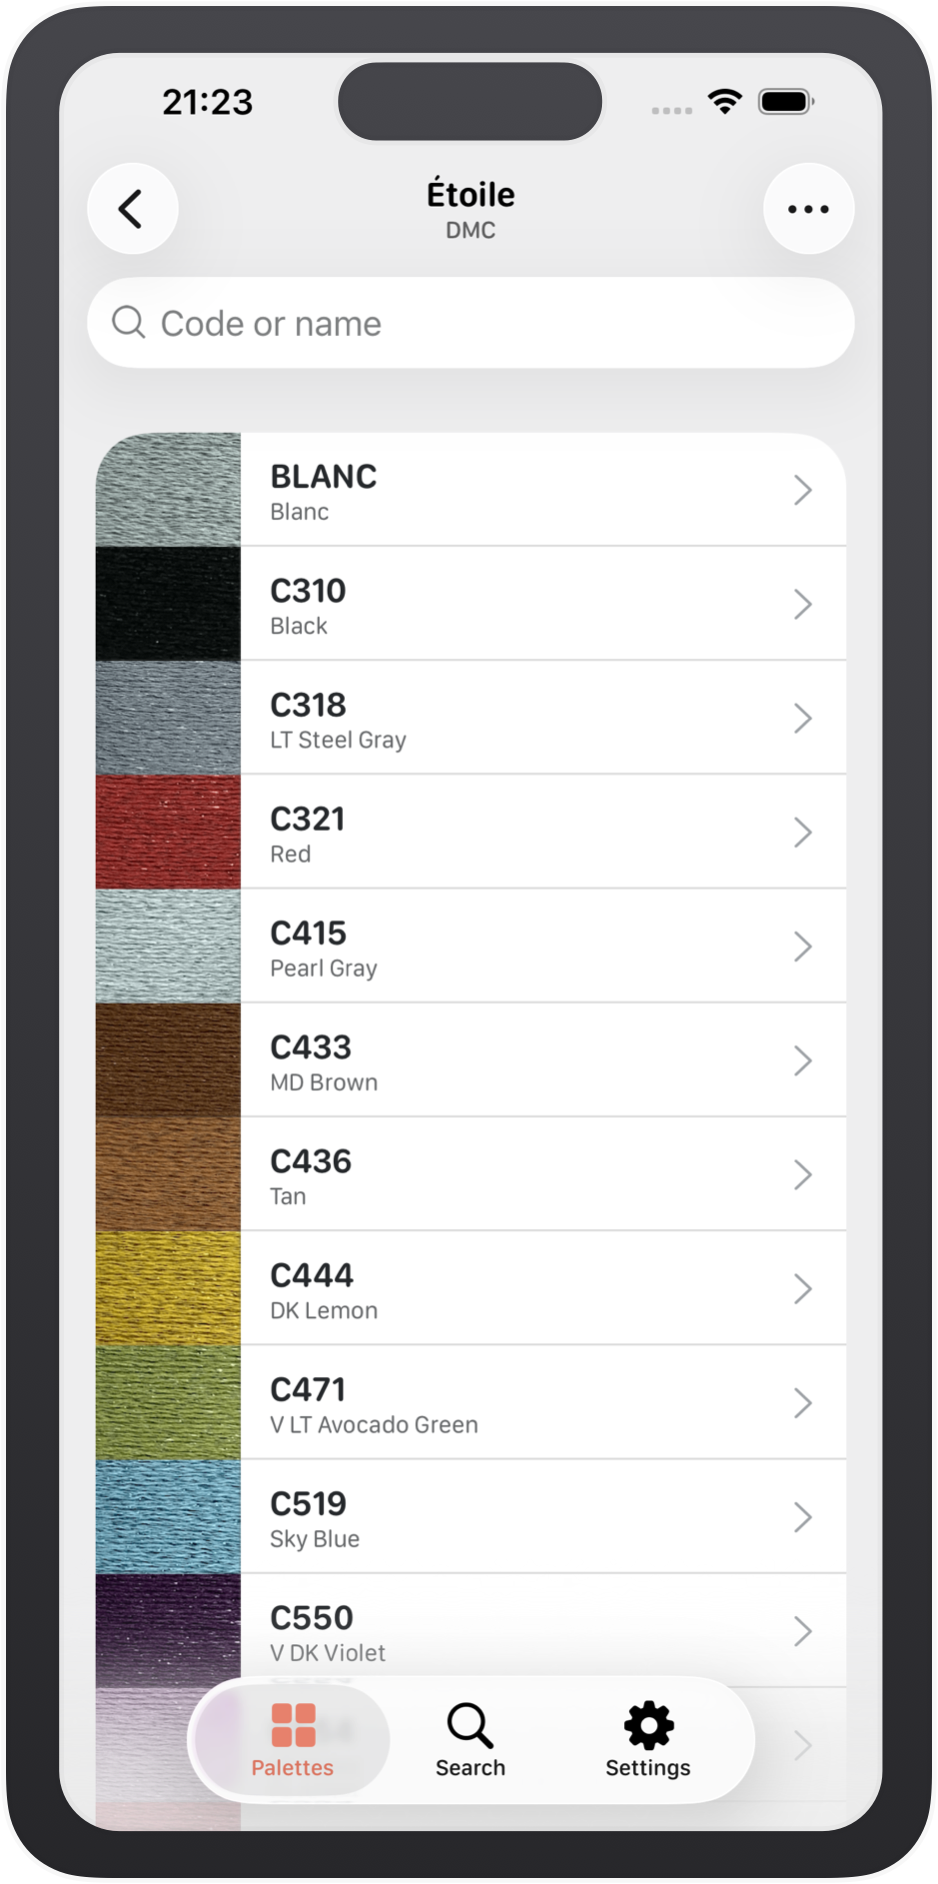Select the Palettes tab label
Screen dimensions: 938x1884
(x=293, y=1767)
